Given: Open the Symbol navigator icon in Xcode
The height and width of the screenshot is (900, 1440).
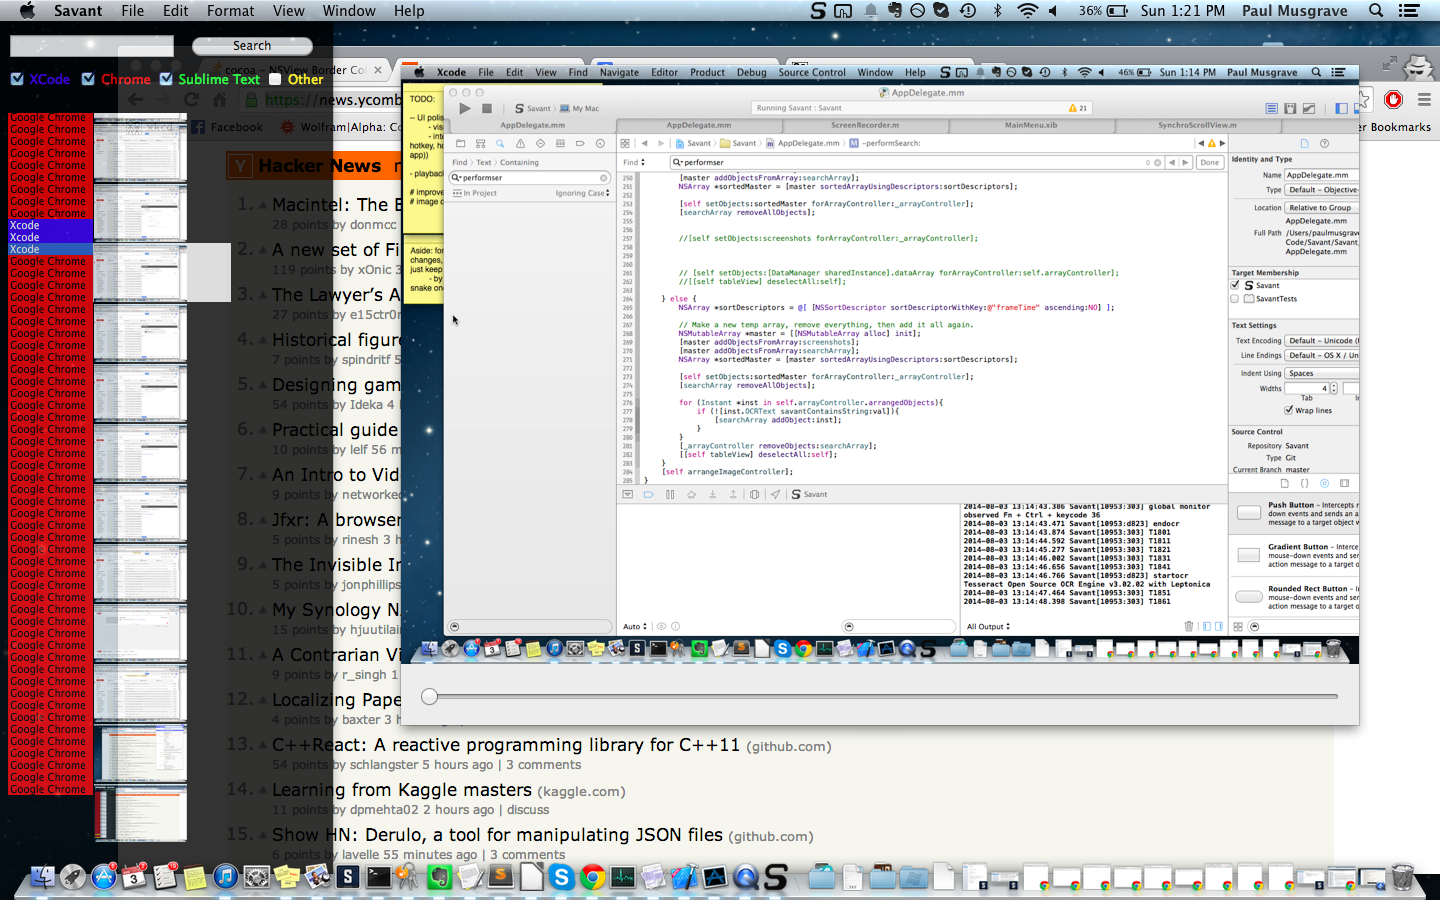Looking at the screenshot, I should pos(480,143).
